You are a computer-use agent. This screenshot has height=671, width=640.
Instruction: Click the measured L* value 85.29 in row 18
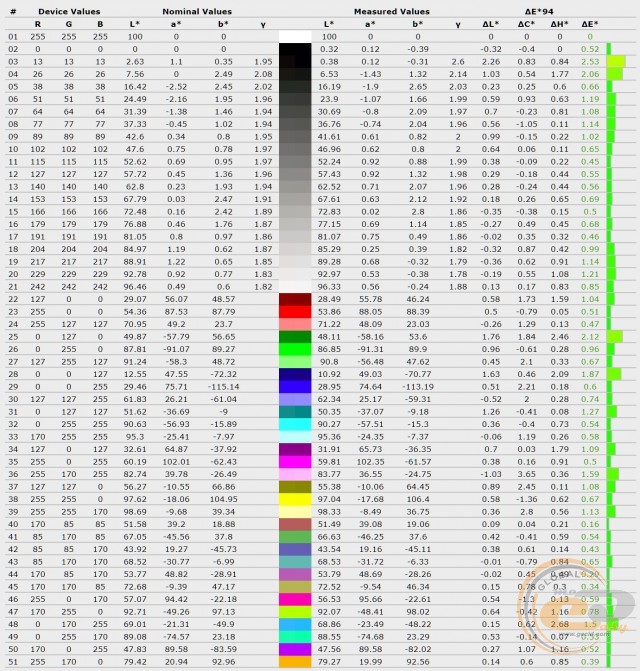click(x=329, y=249)
